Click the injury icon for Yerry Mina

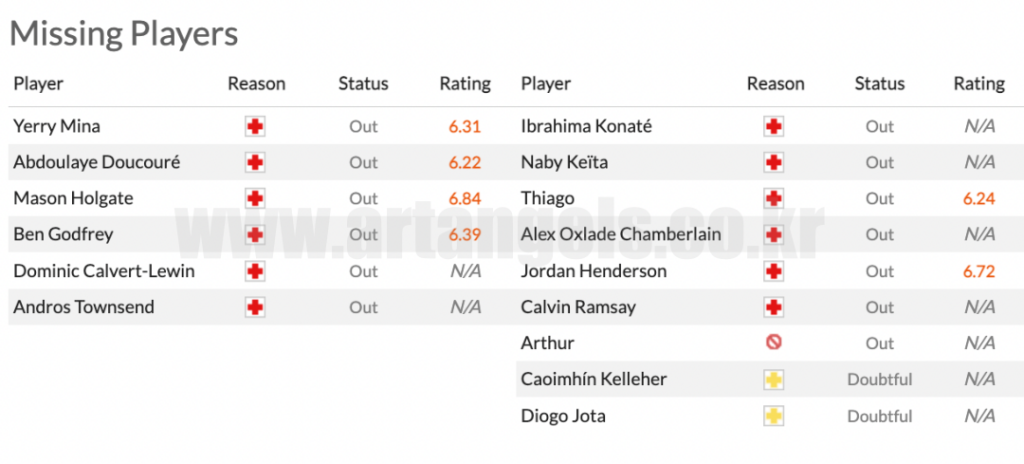click(255, 127)
